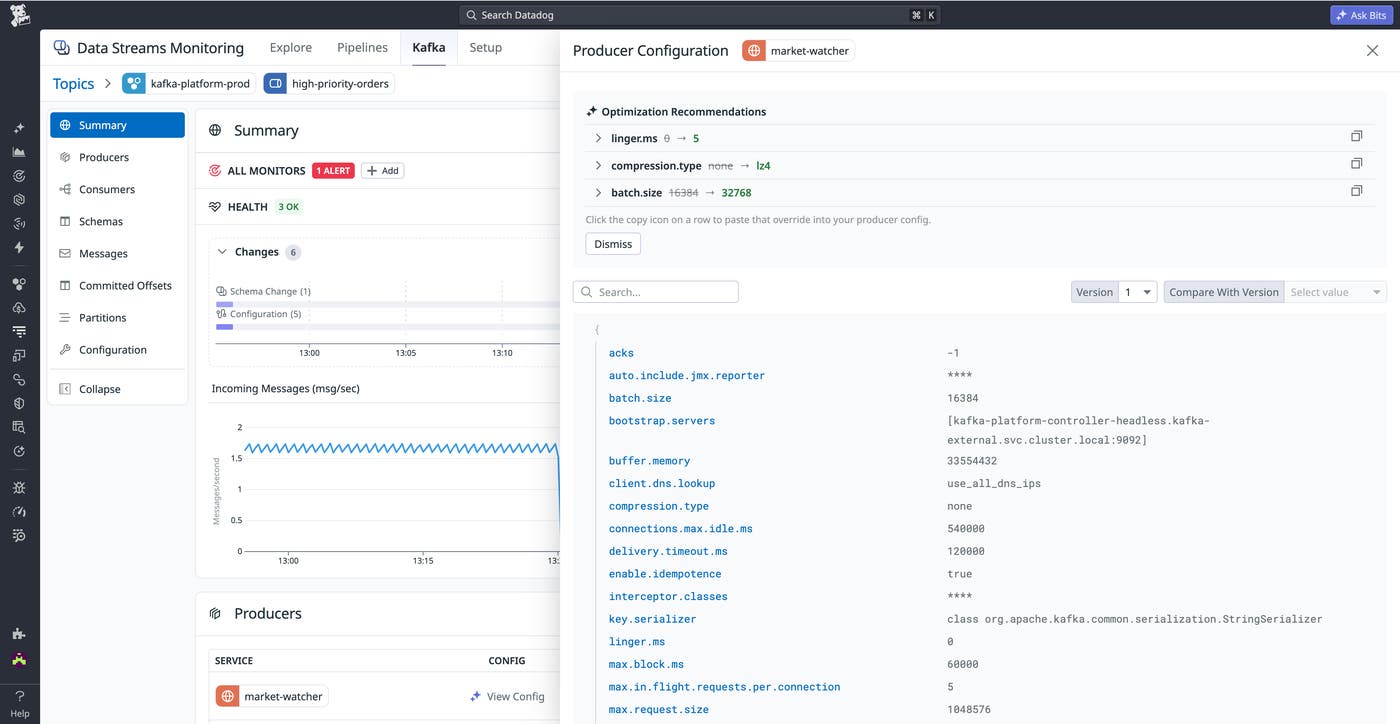Open the cloud icon in left navigation
Screen dimensions: 1400x724
coord(19,307)
